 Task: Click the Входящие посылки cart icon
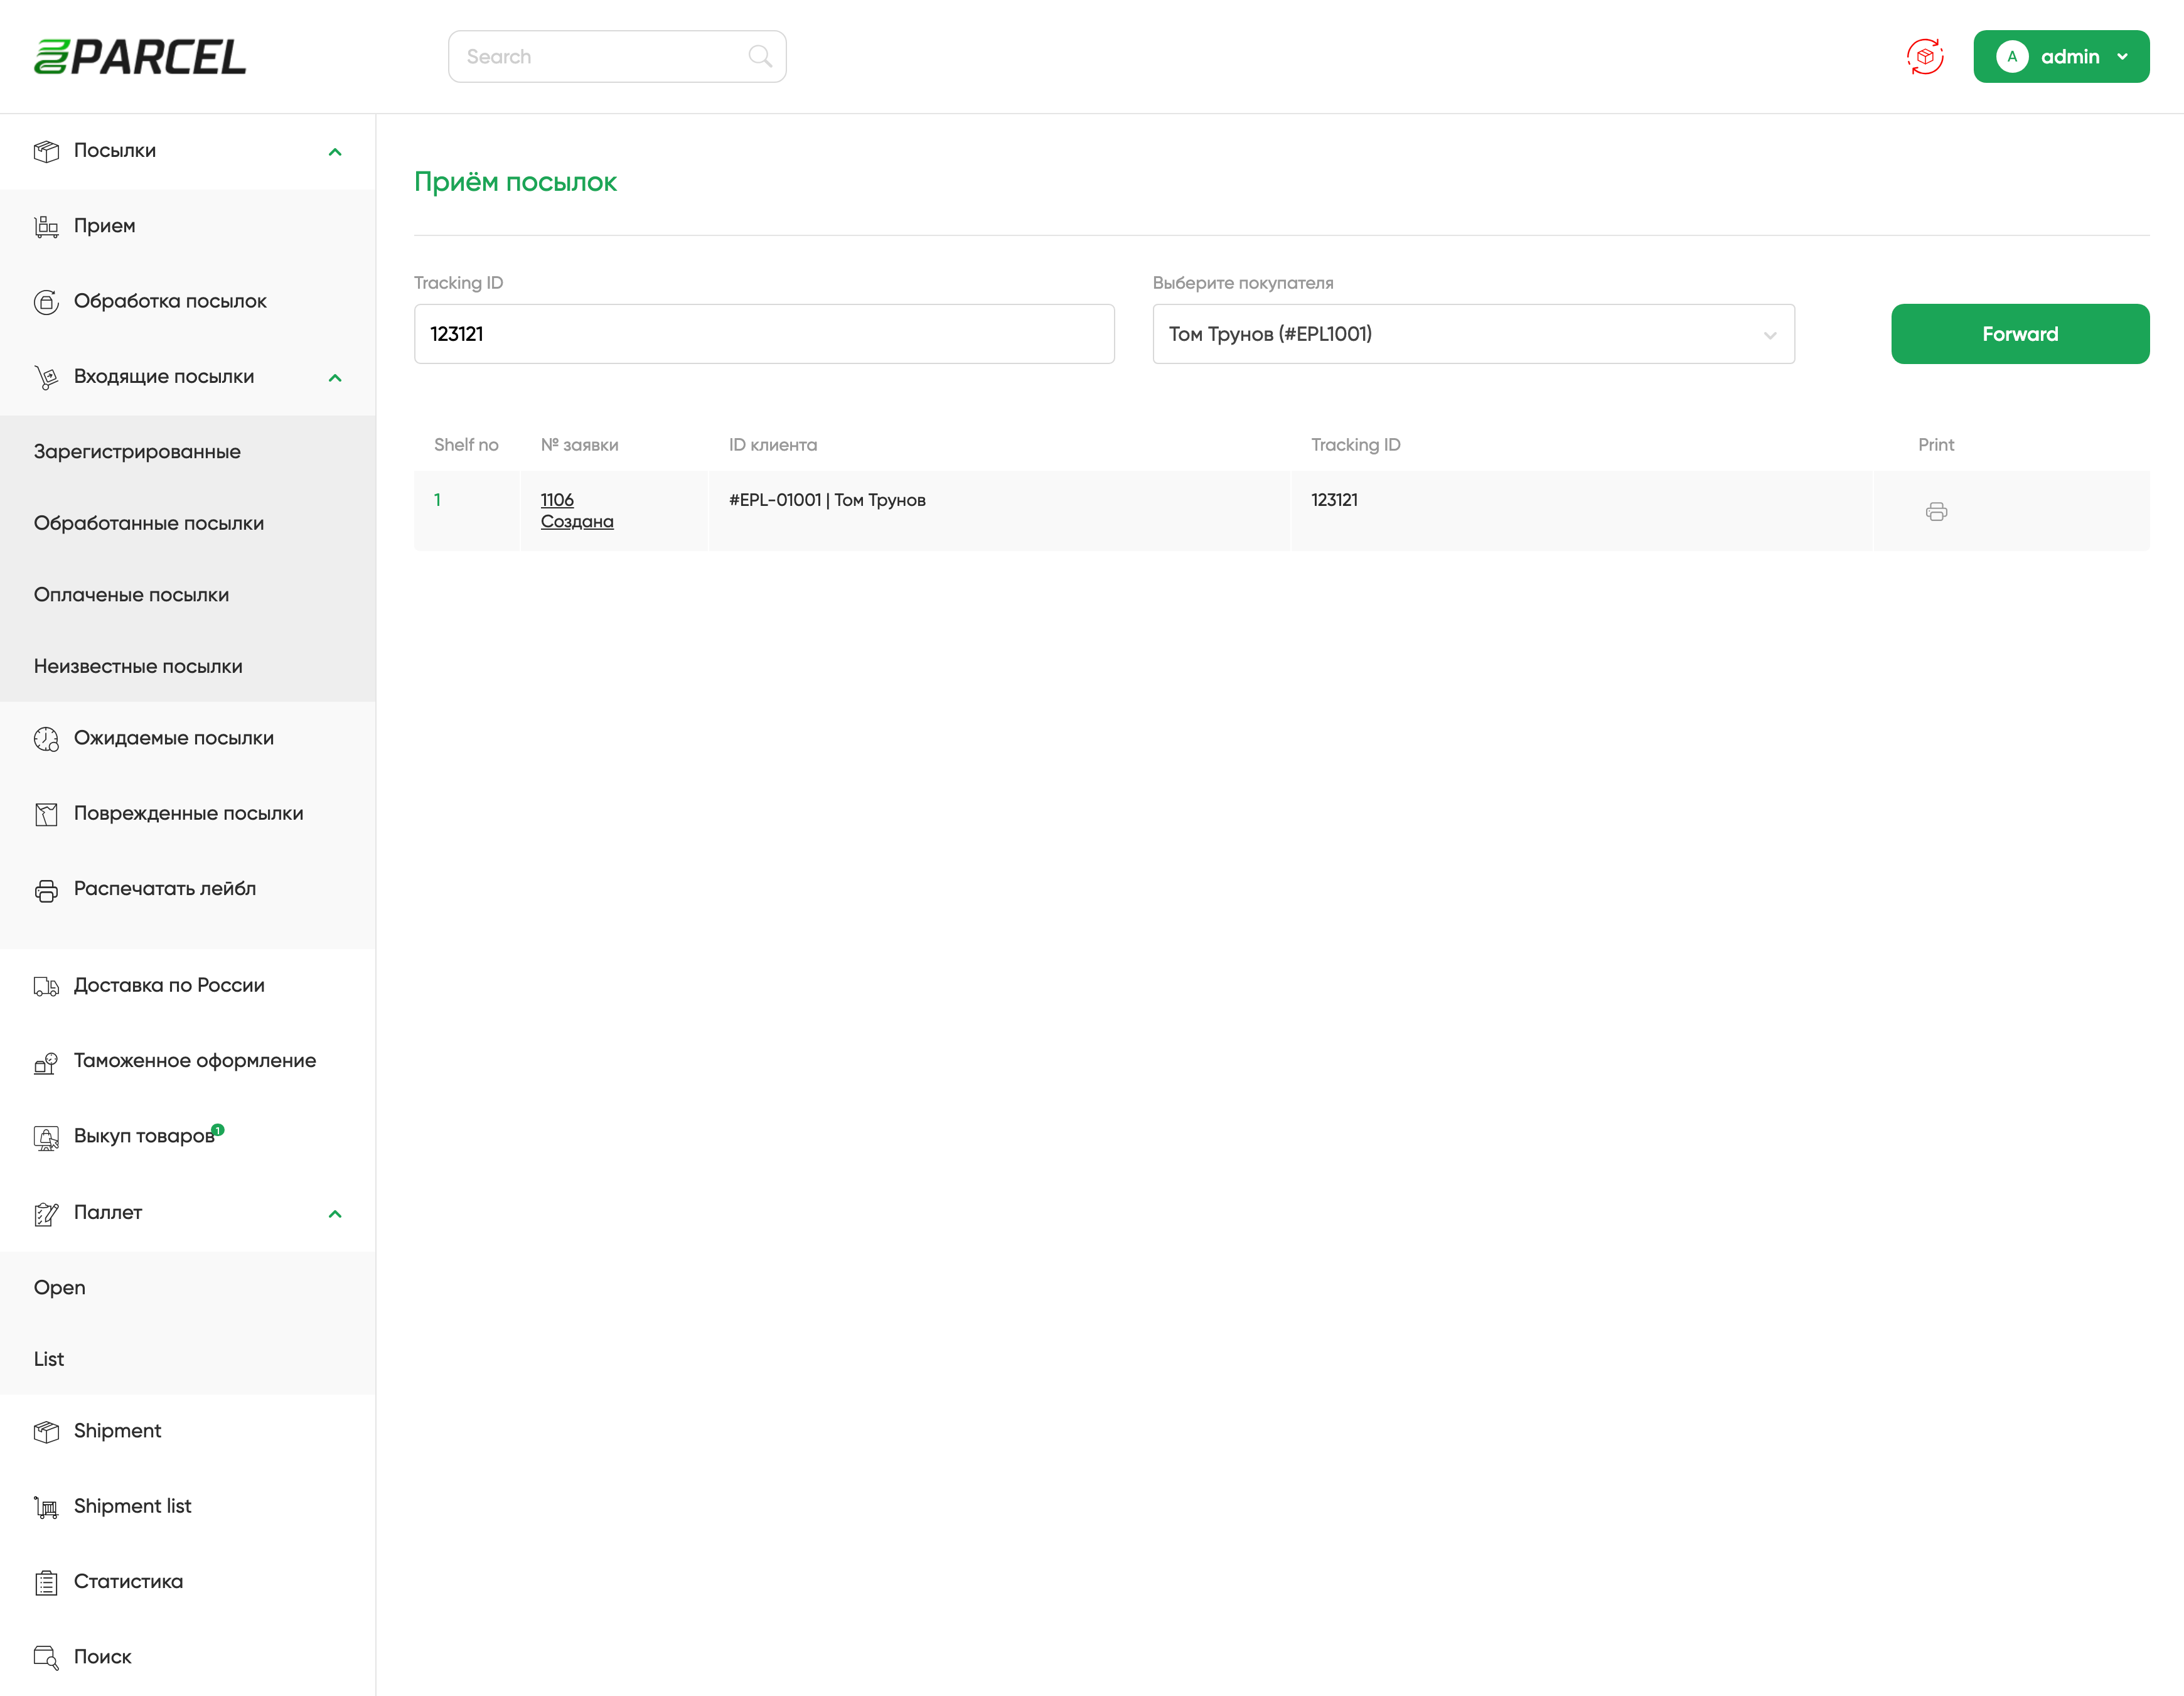[x=46, y=377]
